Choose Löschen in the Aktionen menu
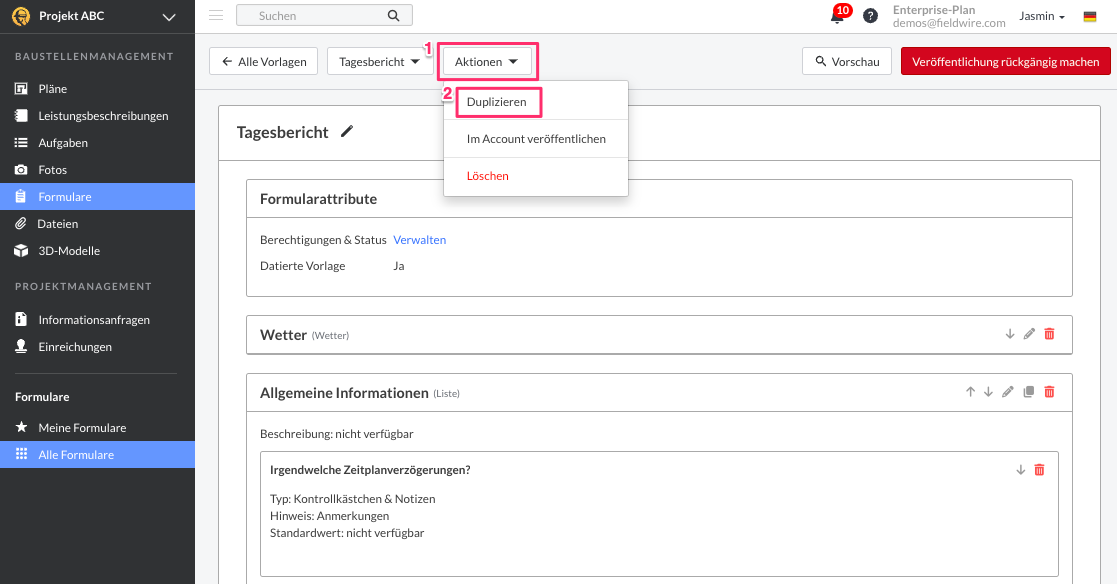The image size is (1117, 584). pyautogui.click(x=488, y=176)
